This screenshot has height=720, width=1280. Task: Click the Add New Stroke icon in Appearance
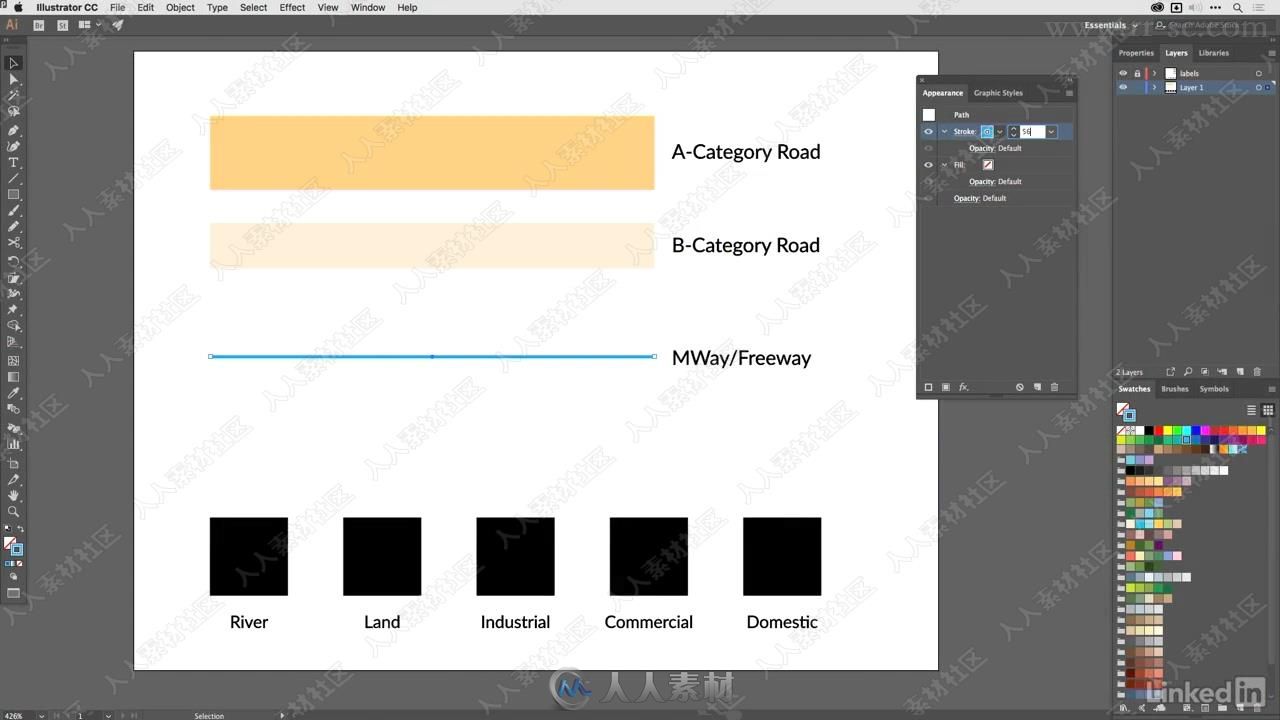(928, 387)
